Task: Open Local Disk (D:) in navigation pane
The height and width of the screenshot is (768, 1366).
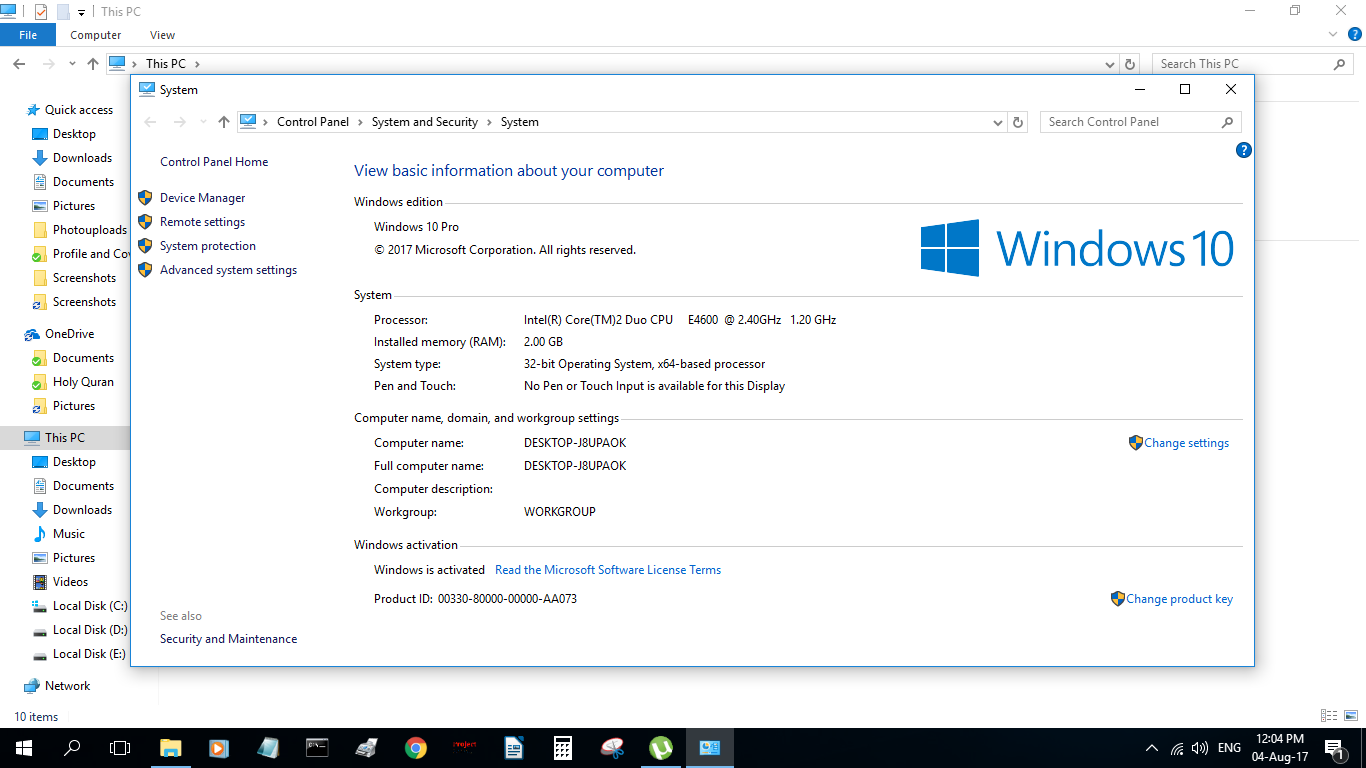Action: [90, 630]
